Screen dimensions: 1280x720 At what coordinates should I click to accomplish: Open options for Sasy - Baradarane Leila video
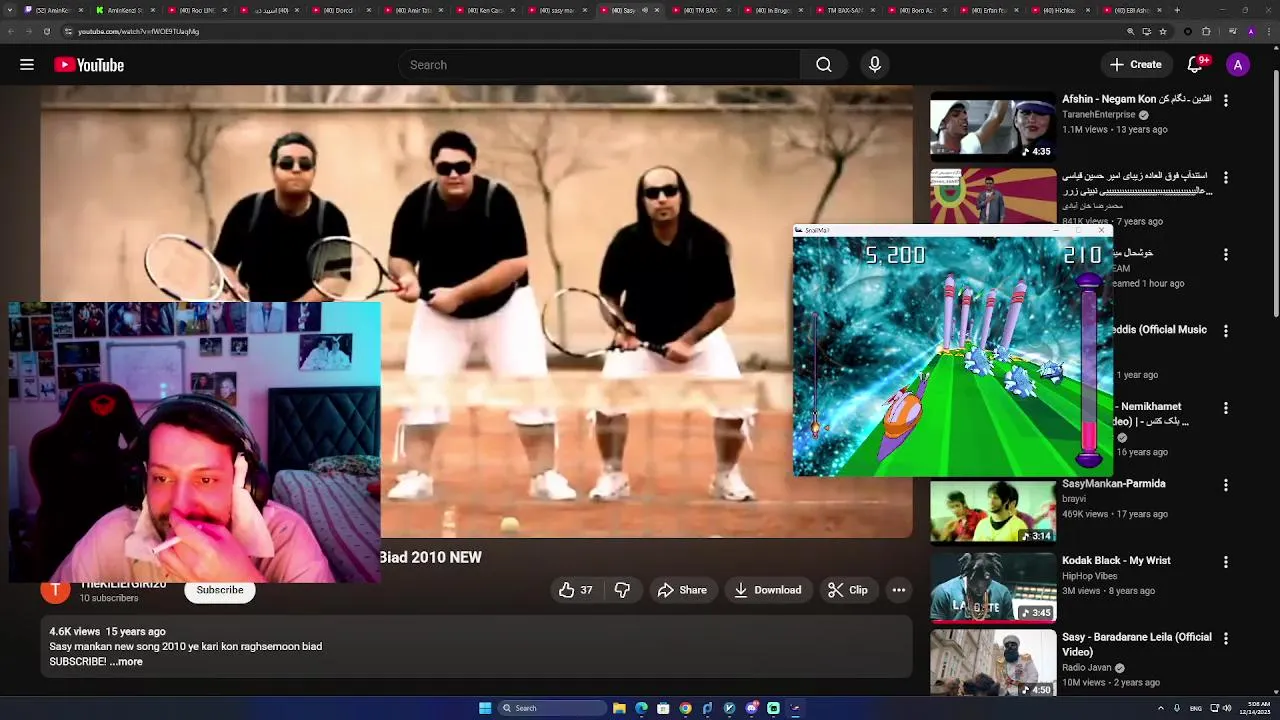(1225, 638)
